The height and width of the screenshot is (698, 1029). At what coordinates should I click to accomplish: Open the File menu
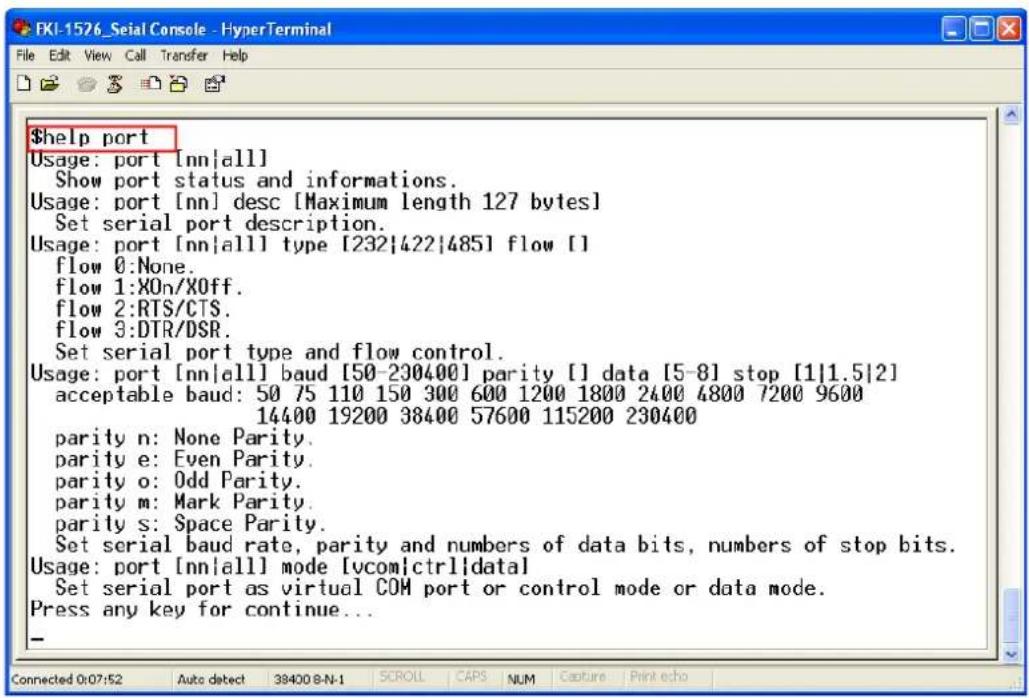click(25, 56)
